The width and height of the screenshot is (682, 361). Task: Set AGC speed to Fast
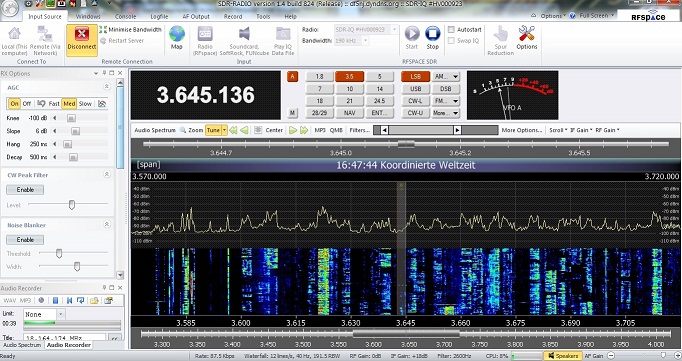pos(54,104)
